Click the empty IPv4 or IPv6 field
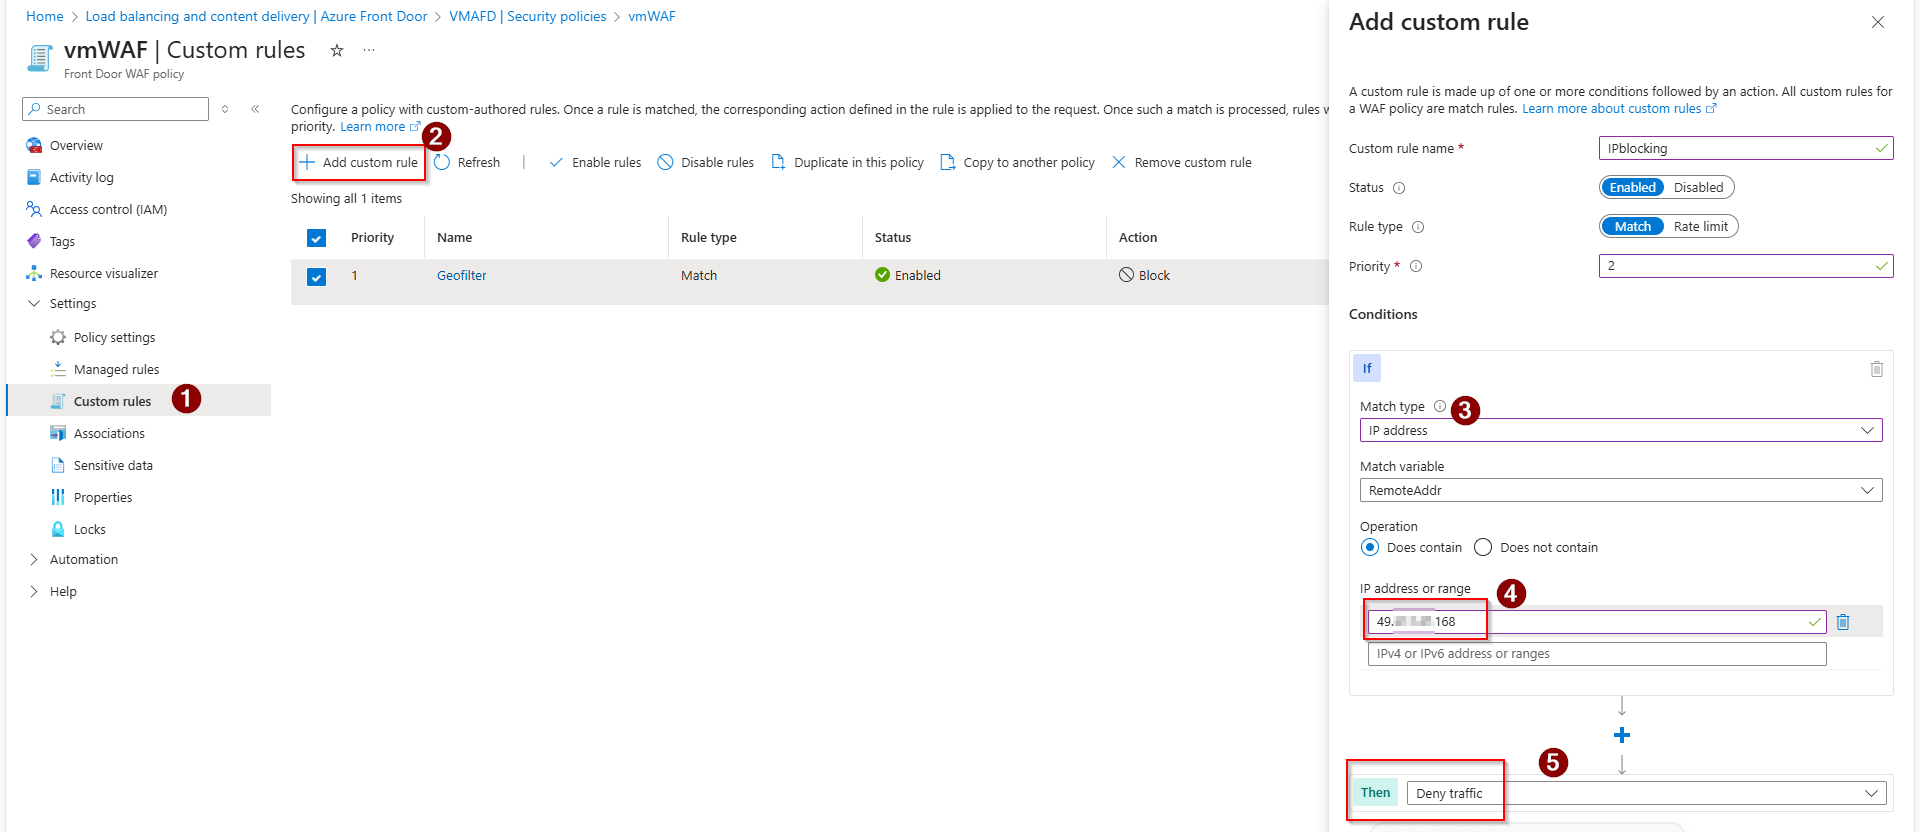This screenshot has width=1920, height=832. (x=1596, y=653)
